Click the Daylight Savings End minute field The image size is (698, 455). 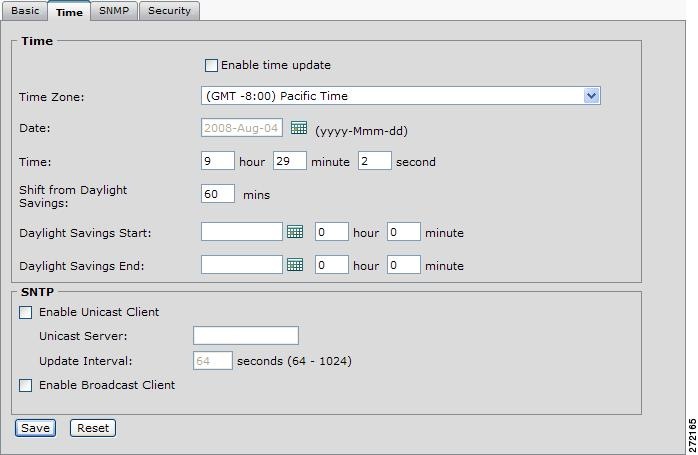click(x=404, y=264)
